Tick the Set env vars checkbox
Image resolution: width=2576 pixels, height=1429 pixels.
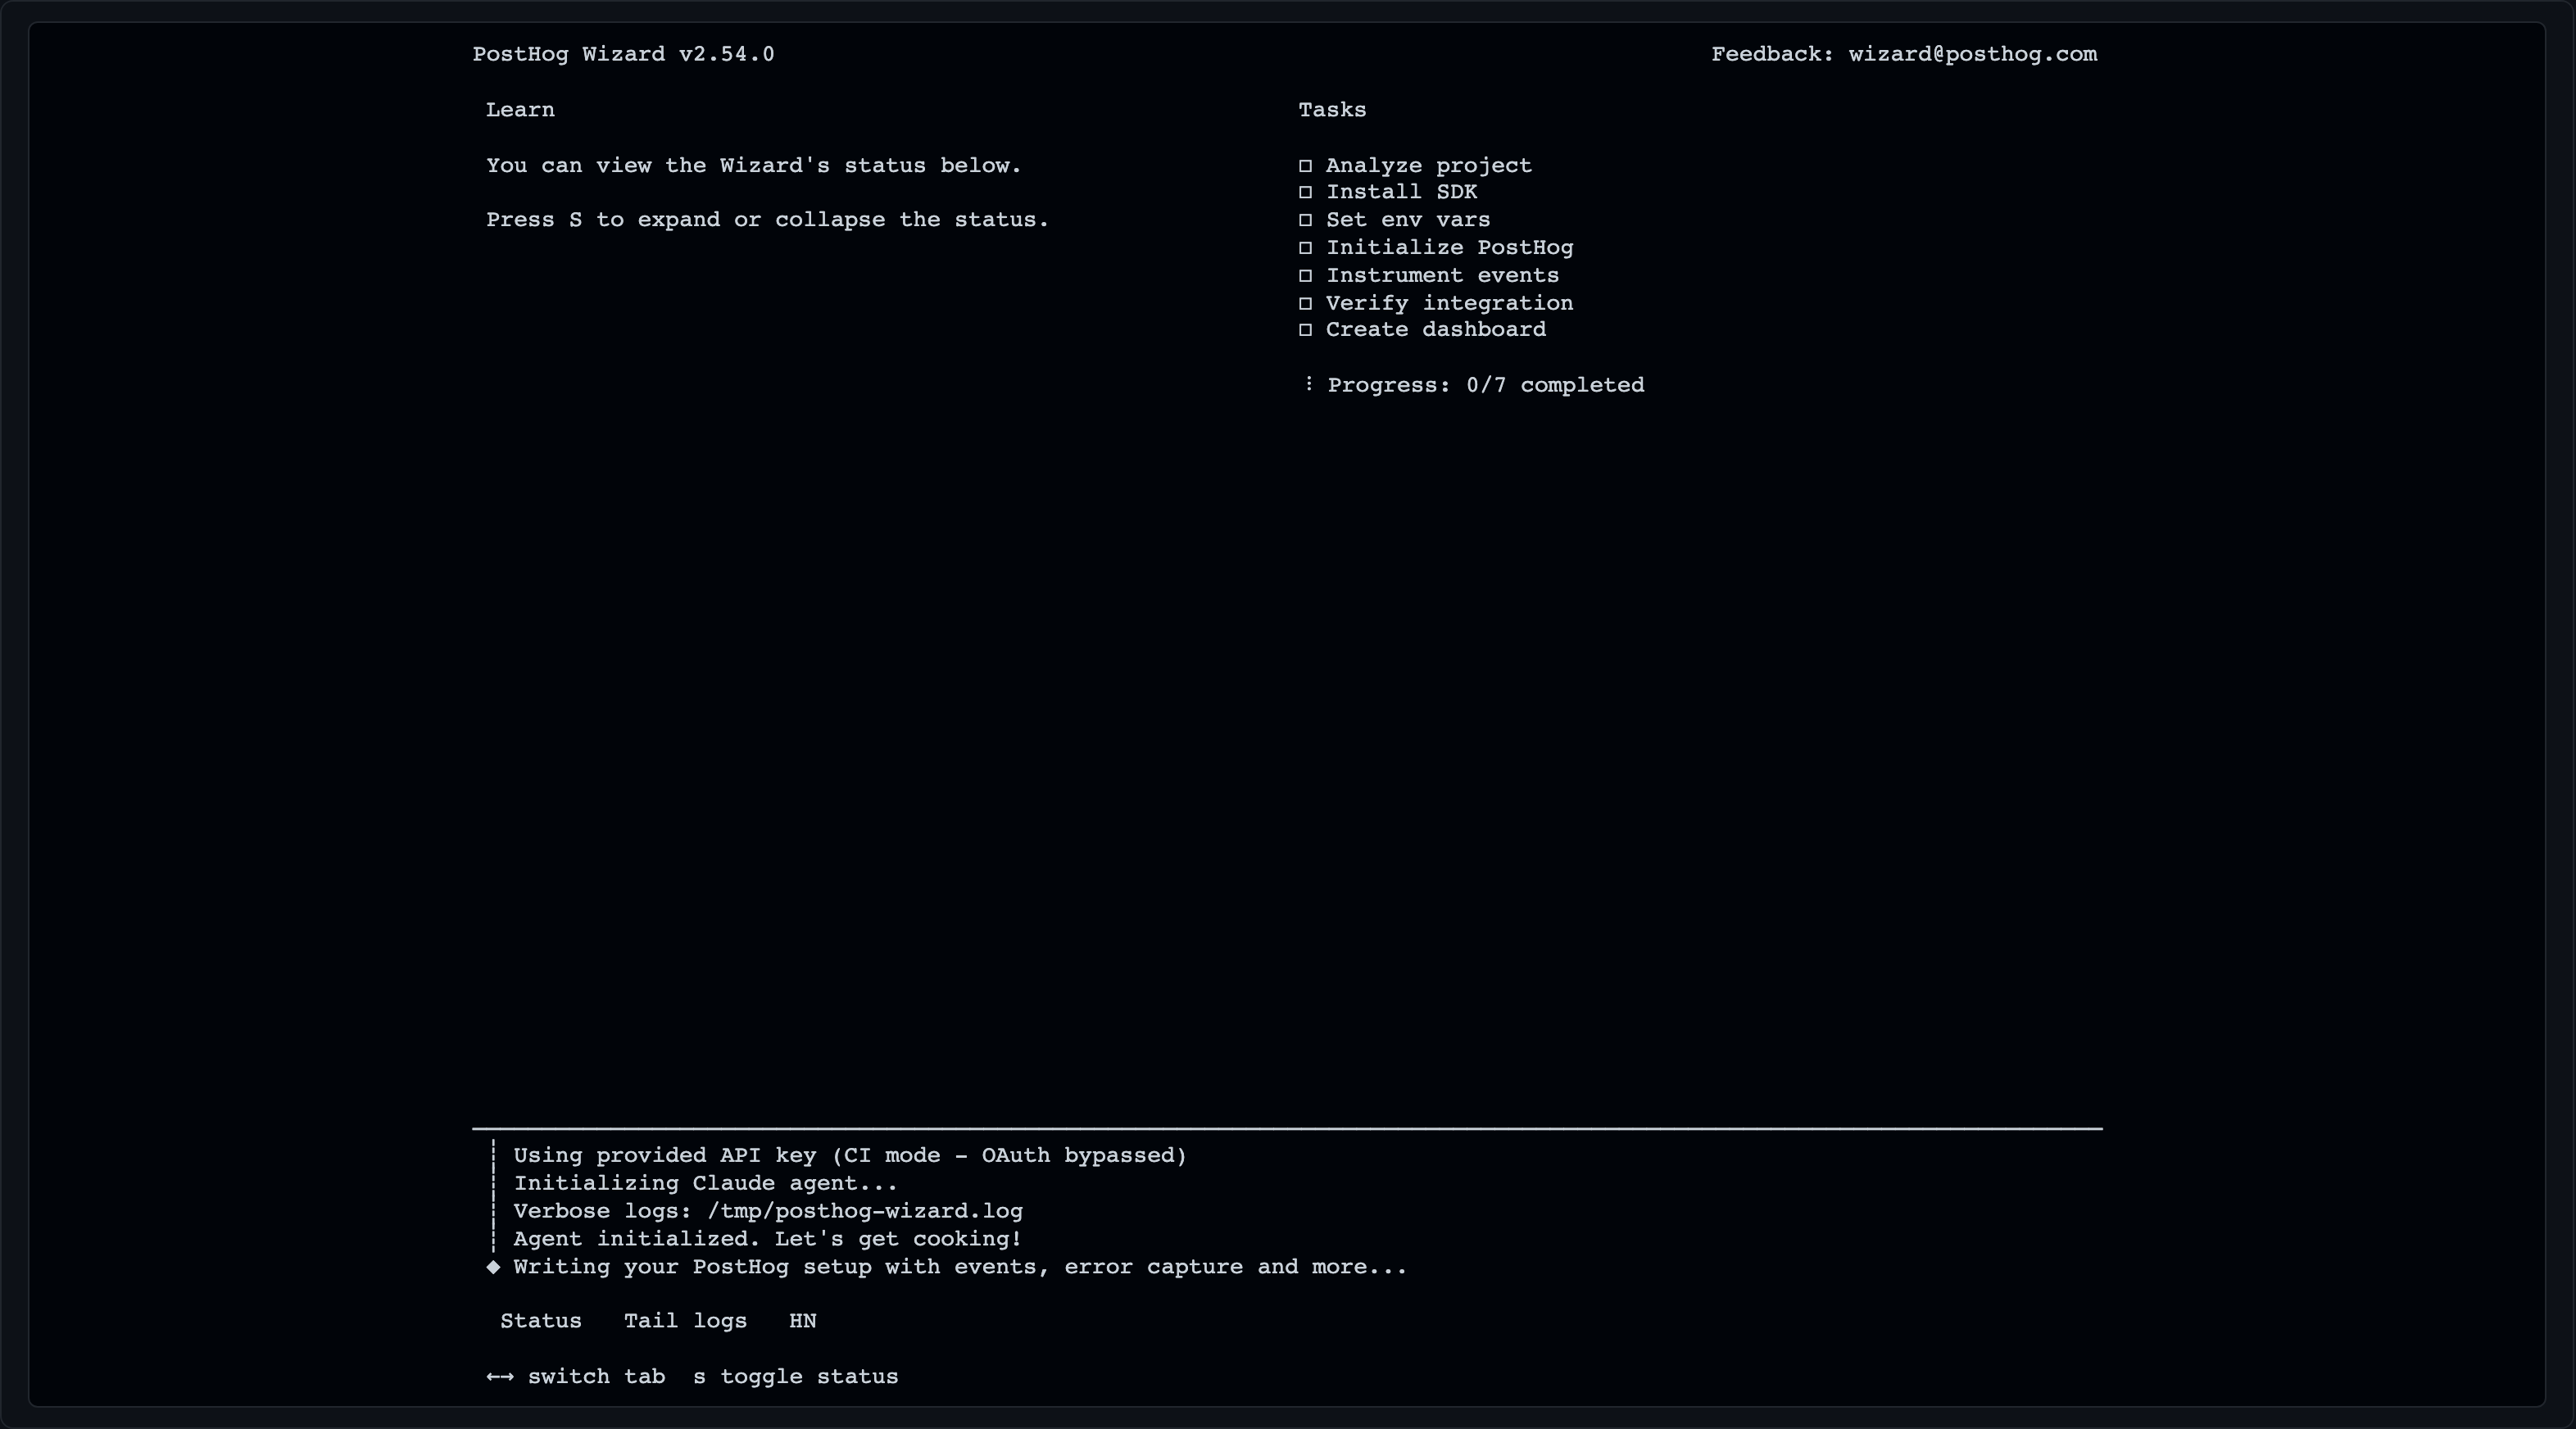[x=1305, y=220]
